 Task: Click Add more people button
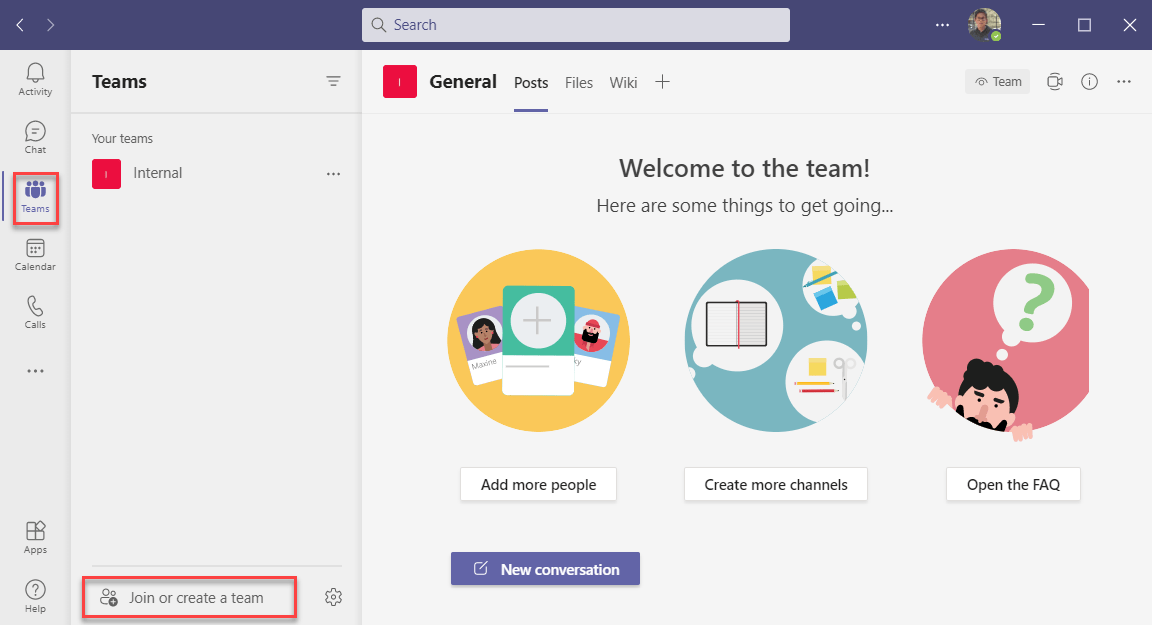pos(539,485)
